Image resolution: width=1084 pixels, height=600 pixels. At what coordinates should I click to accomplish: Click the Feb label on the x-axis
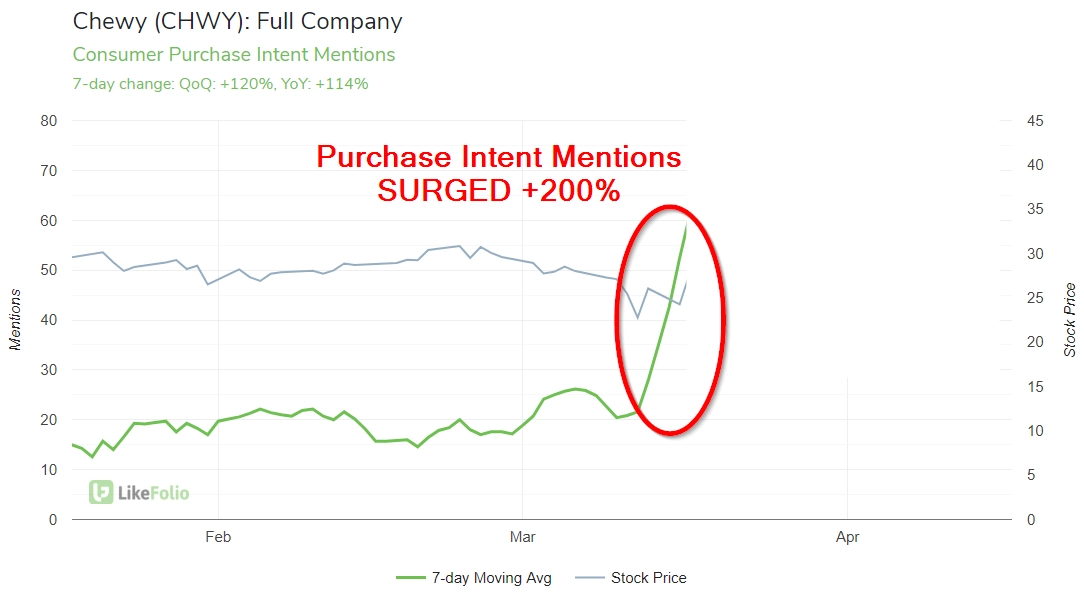pyautogui.click(x=218, y=537)
